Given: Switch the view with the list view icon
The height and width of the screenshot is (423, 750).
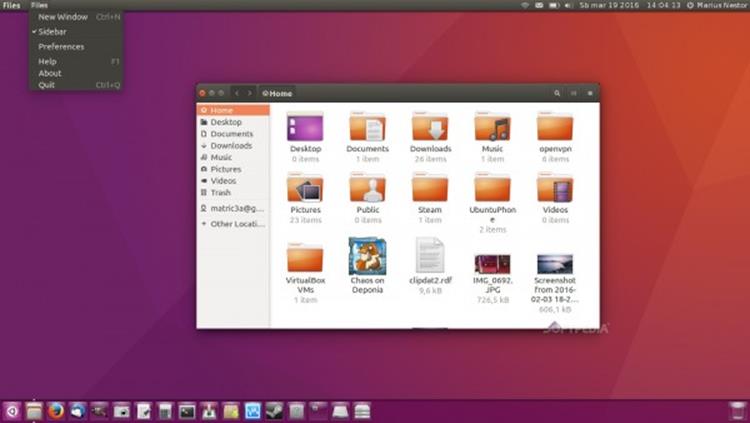Looking at the screenshot, I should (574, 93).
